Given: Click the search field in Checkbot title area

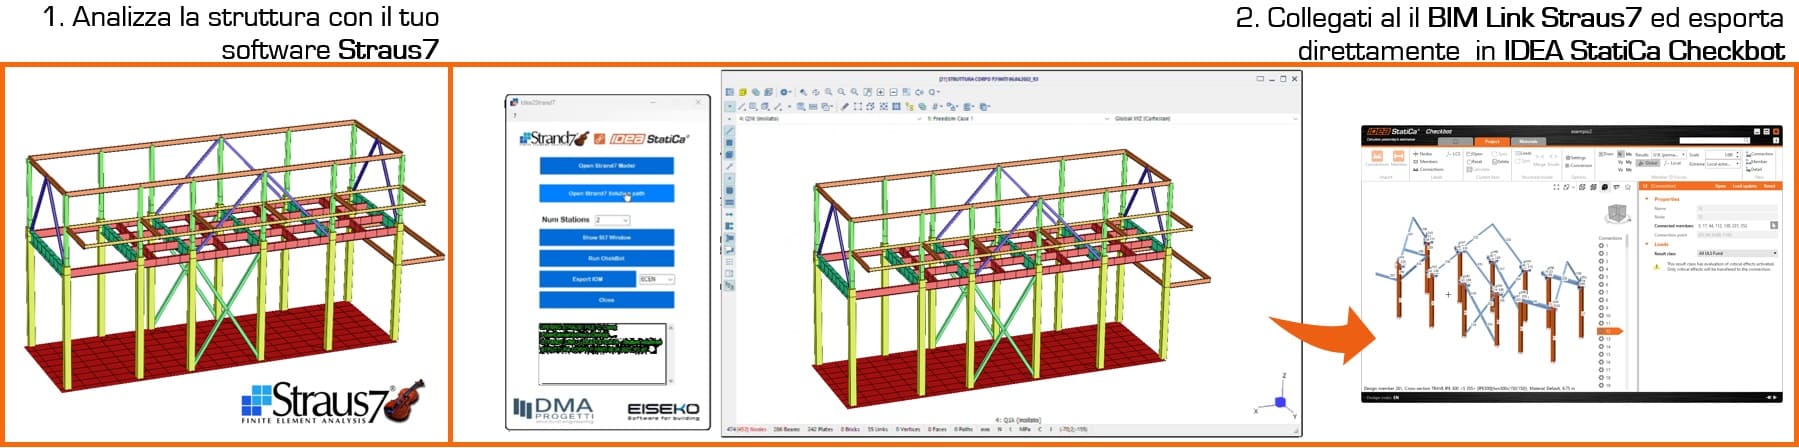Looking at the screenshot, I should [1714, 140].
